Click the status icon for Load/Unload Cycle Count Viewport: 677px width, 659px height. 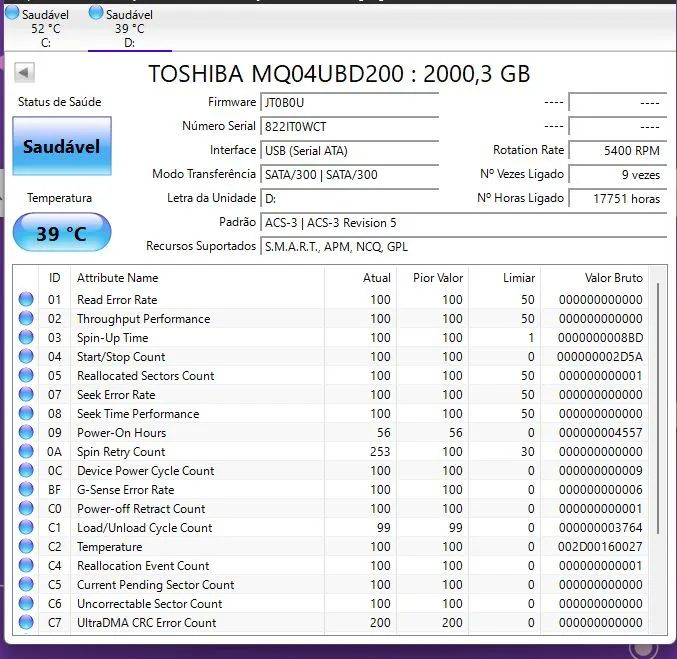pyautogui.click(x=26, y=527)
